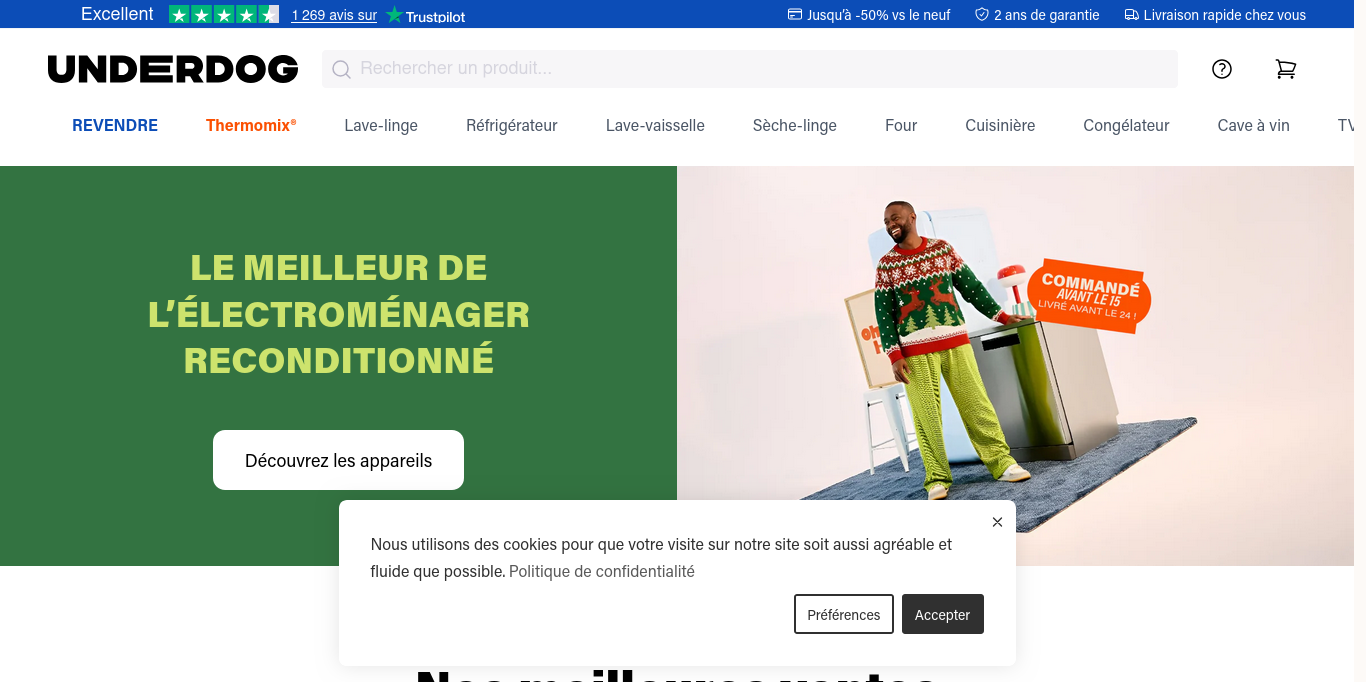Click the UNDERDOG logo
1366x682 pixels.
coord(173,69)
